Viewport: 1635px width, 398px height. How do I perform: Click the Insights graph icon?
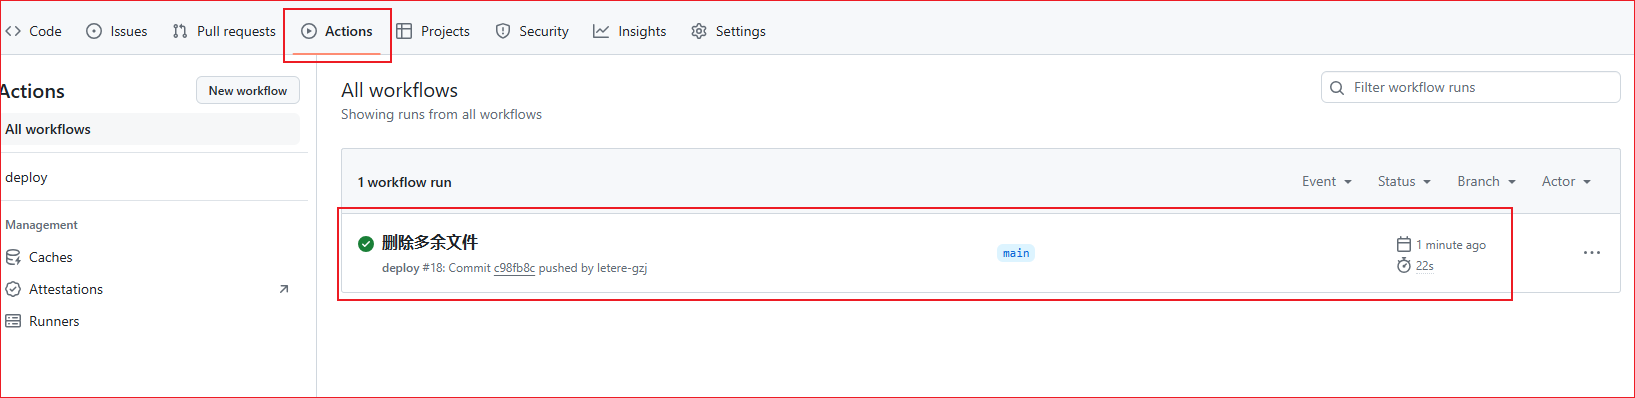point(601,31)
